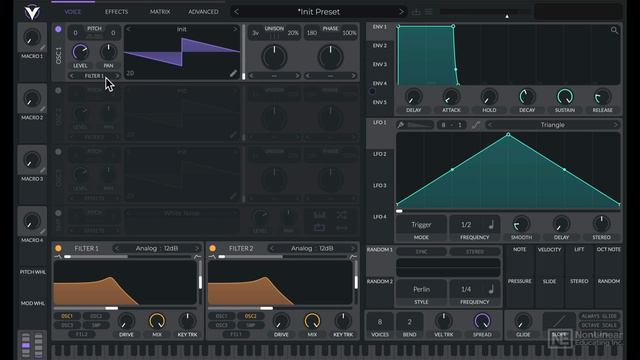Image resolution: width=640 pixels, height=360 pixels.
Task: Select ENV 2 tab
Action: click(380, 46)
